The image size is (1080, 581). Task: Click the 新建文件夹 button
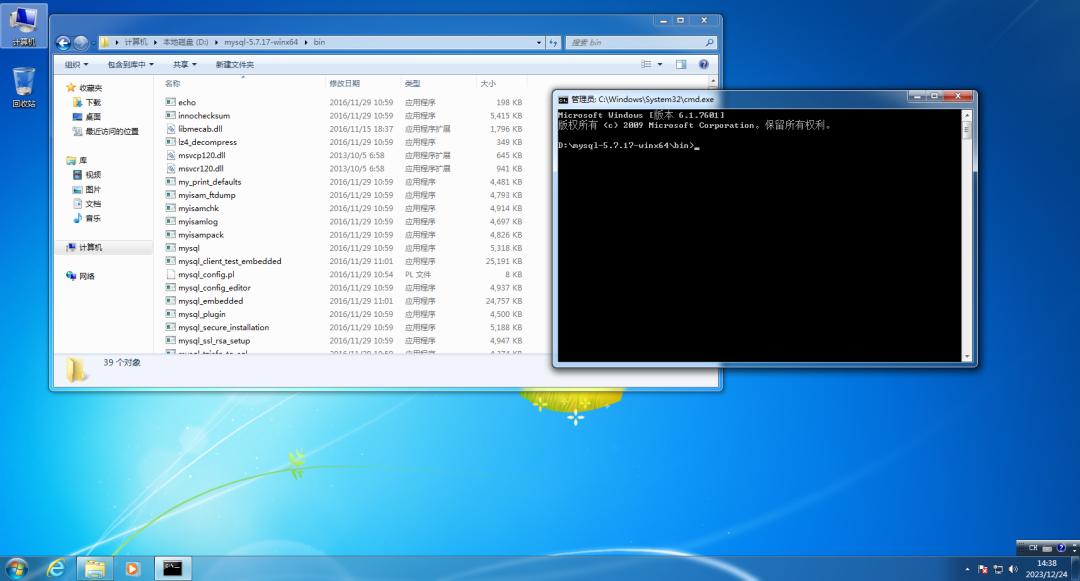click(x=234, y=65)
